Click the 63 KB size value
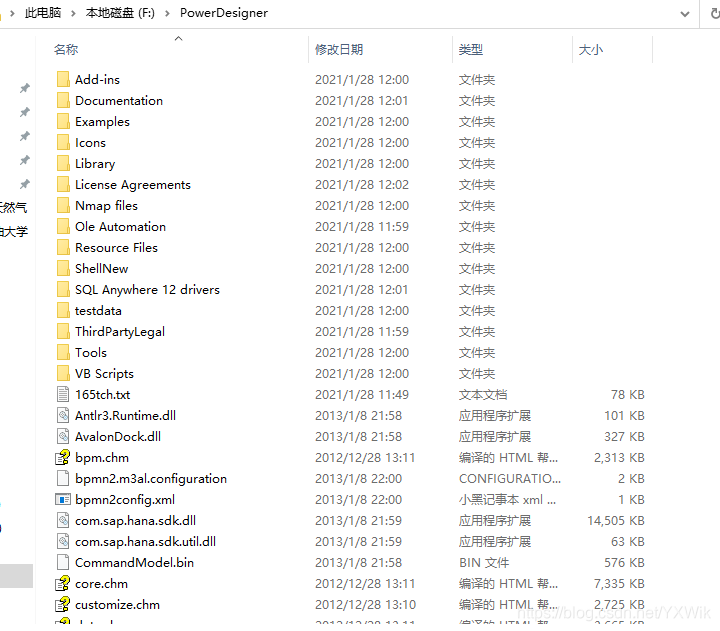 click(x=627, y=542)
